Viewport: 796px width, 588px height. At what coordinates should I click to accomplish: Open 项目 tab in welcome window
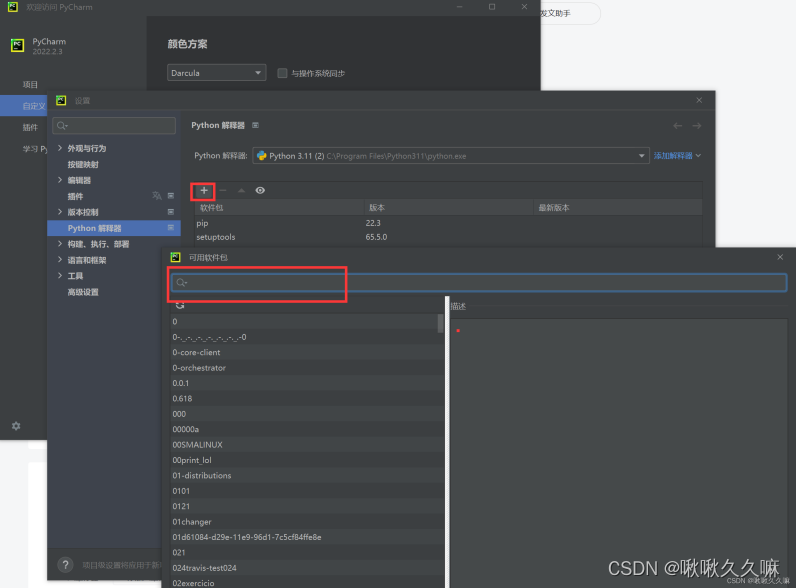tap(30, 84)
